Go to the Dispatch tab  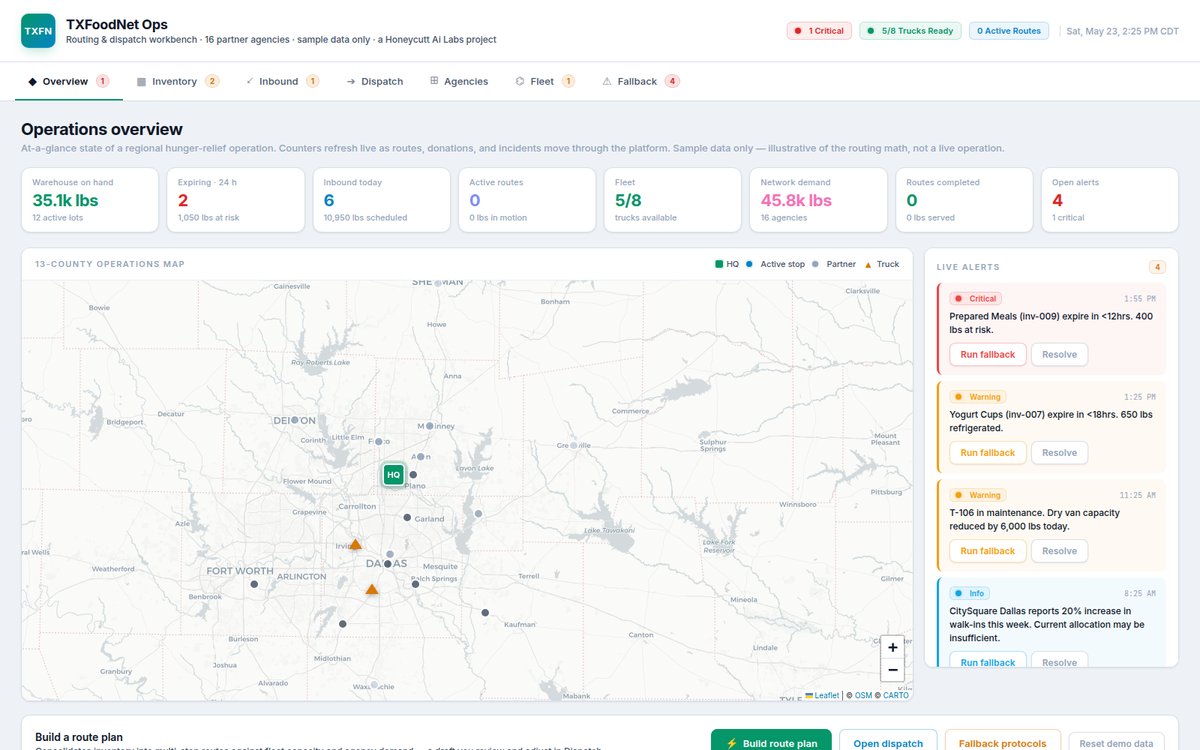click(x=375, y=81)
